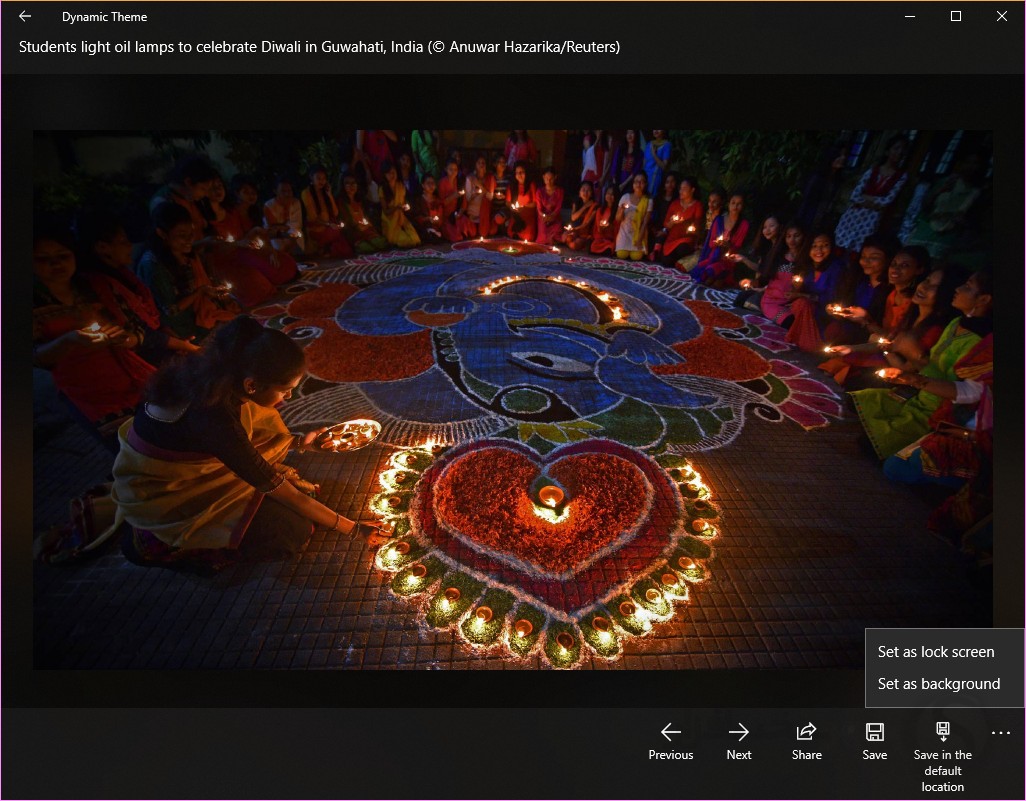Go back using the top-left arrow
Image resolution: width=1026 pixels, height=801 pixels.
pyautogui.click(x=25, y=16)
